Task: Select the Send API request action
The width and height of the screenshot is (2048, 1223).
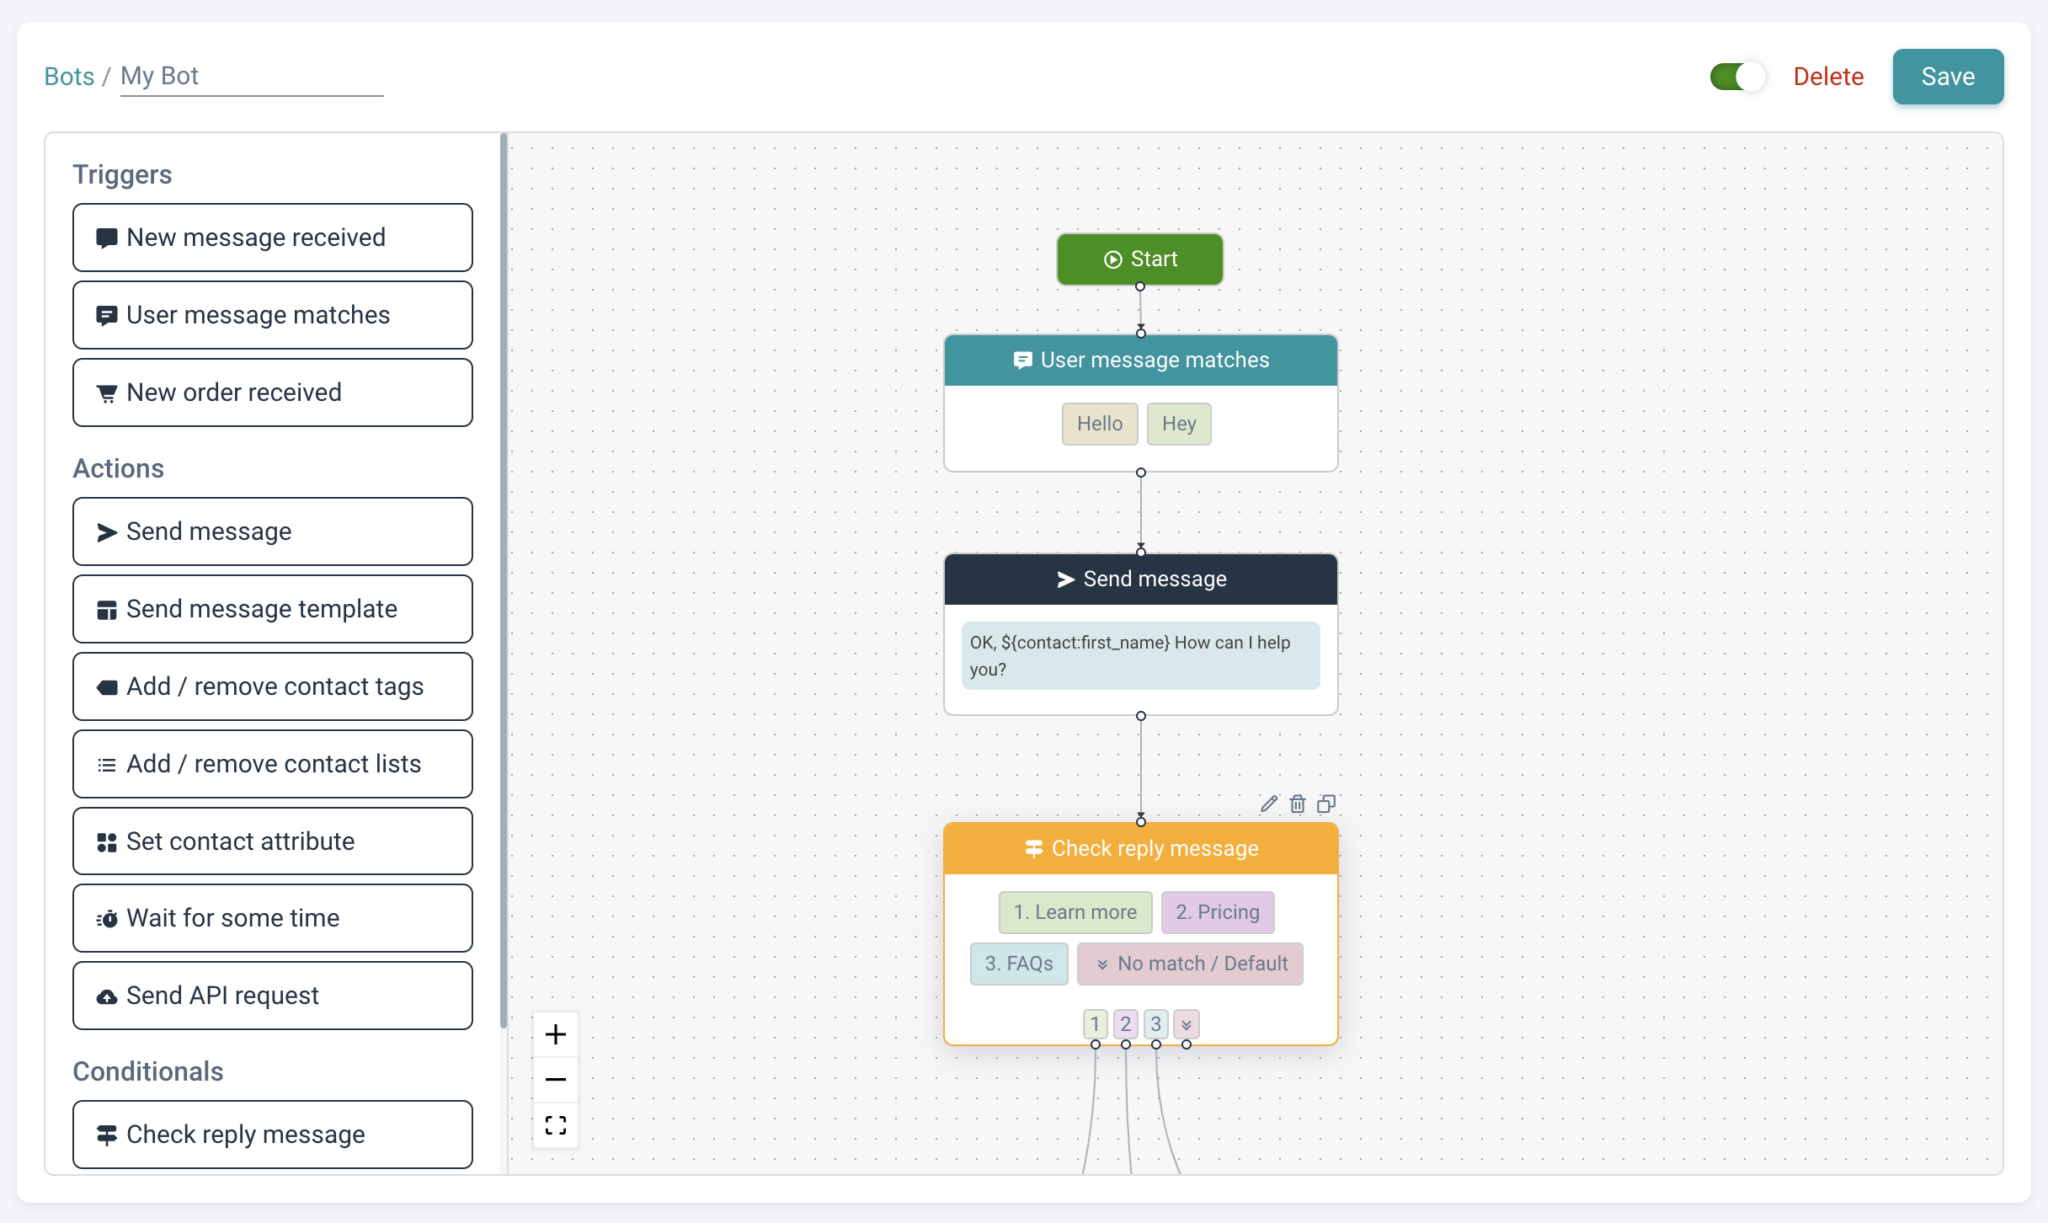Action: tap(272, 995)
